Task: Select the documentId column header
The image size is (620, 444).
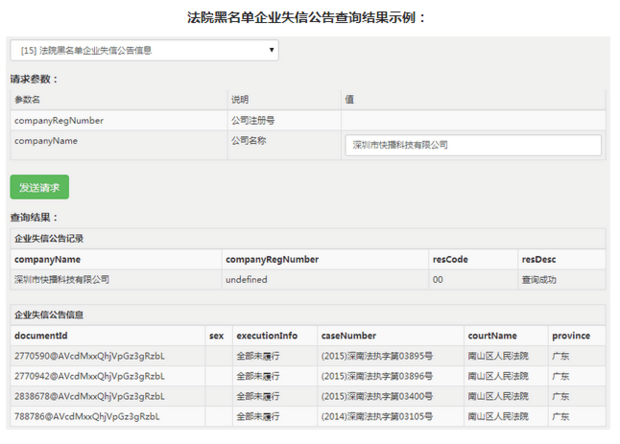Action: pos(41,335)
